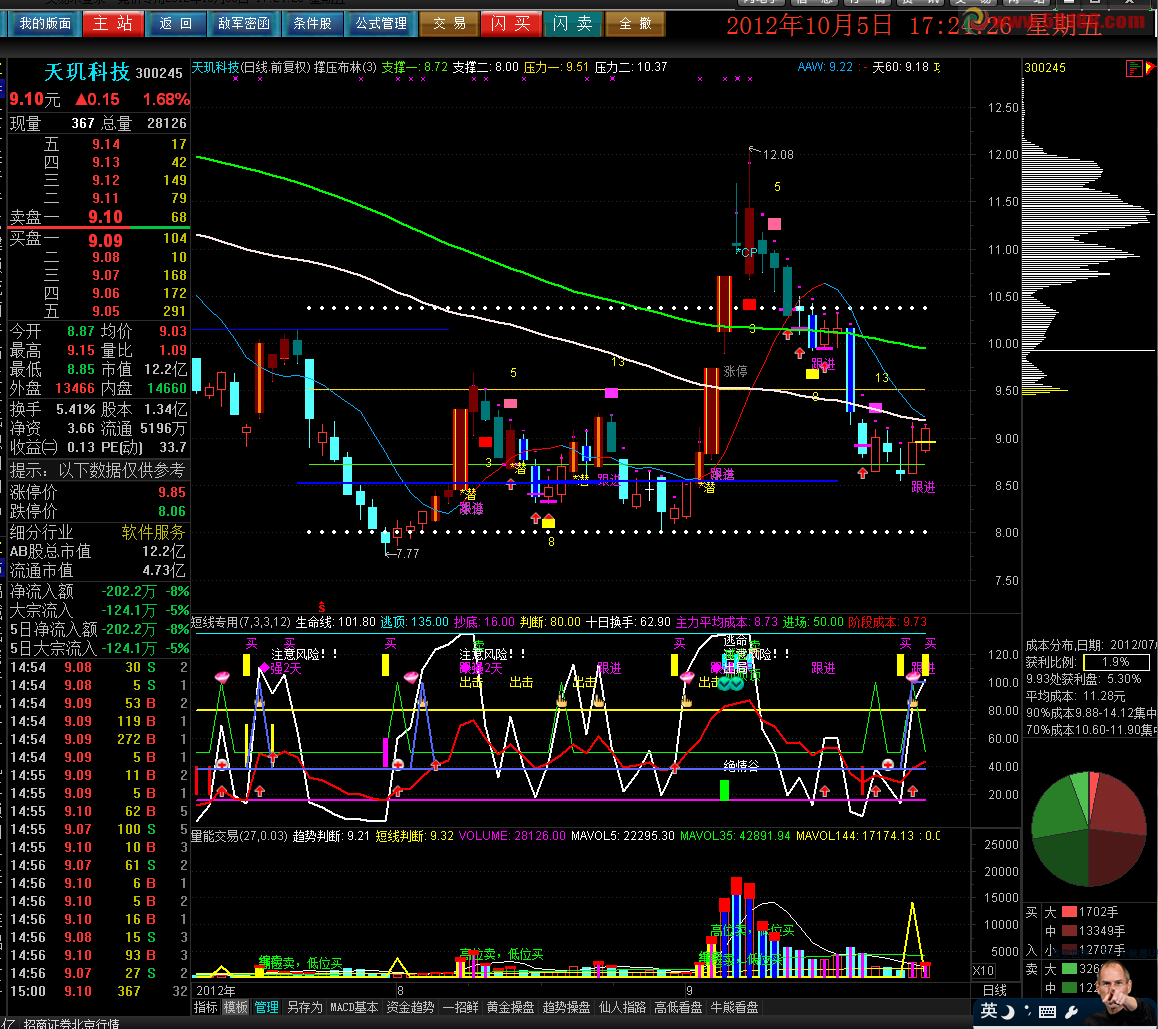Viewport: 1158px width, 1029px height.
Task: Click 另存为 to save the template
Action: pos(304,1008)
